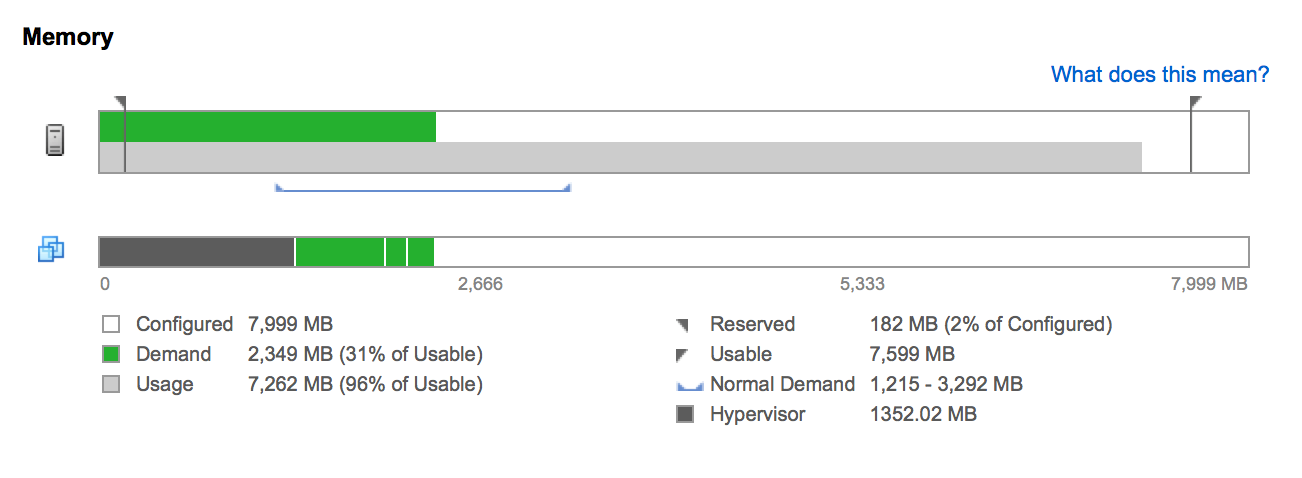Click the host server icon
Viewport: 1302px width, 478px height.
pyautogui.click(x=55, y=141)
